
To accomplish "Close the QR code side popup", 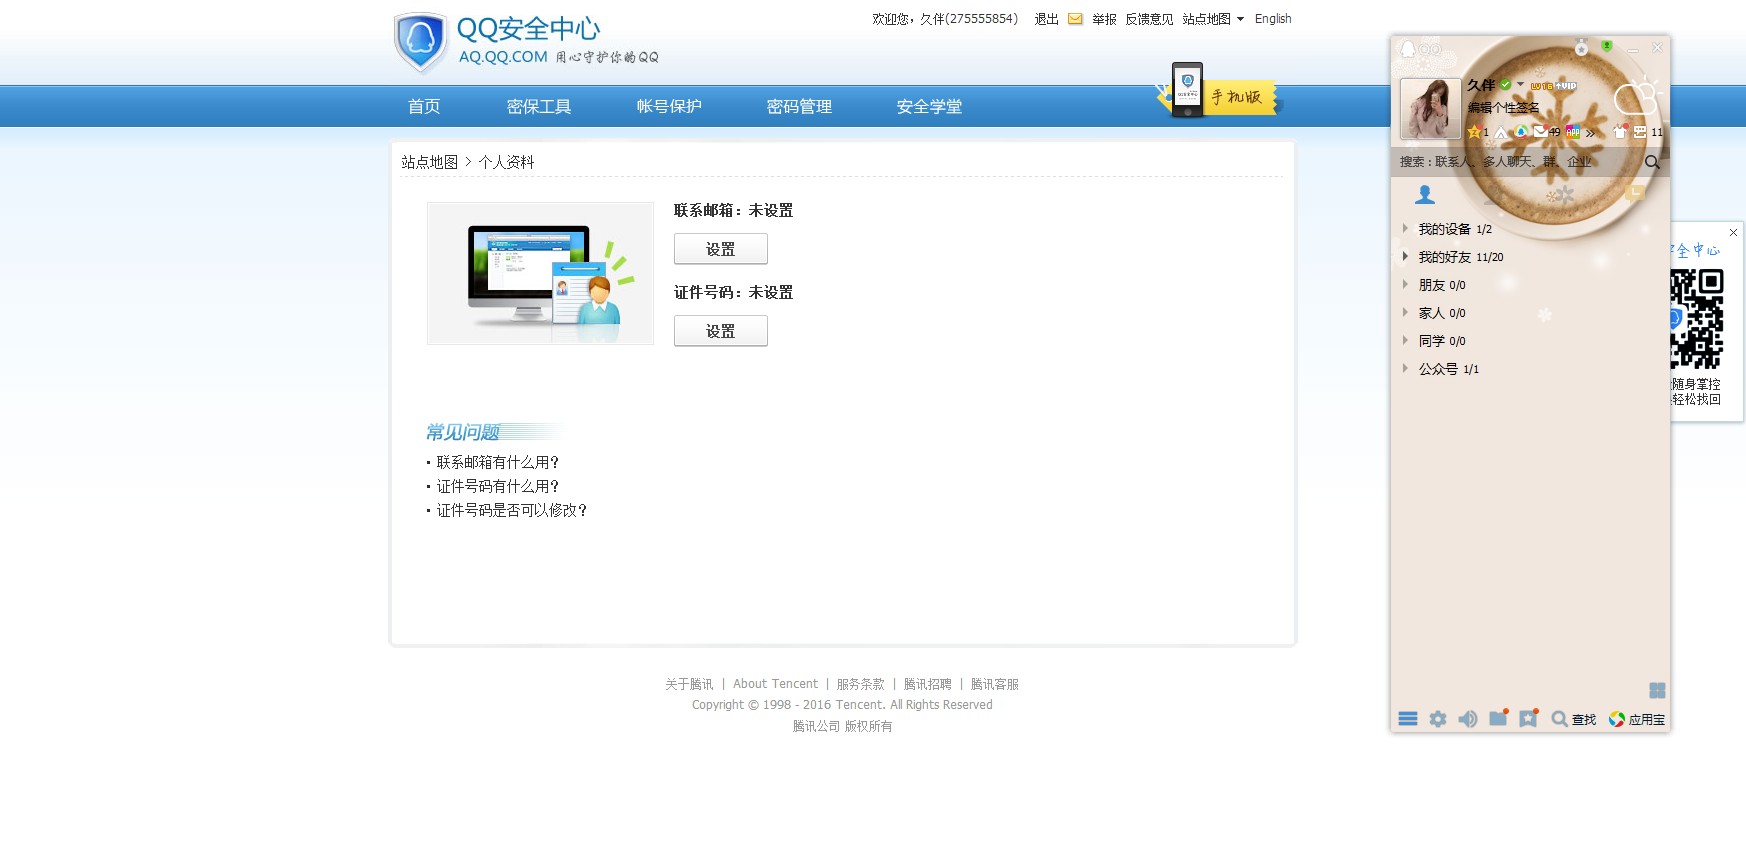I will (x=1733, y=232).
